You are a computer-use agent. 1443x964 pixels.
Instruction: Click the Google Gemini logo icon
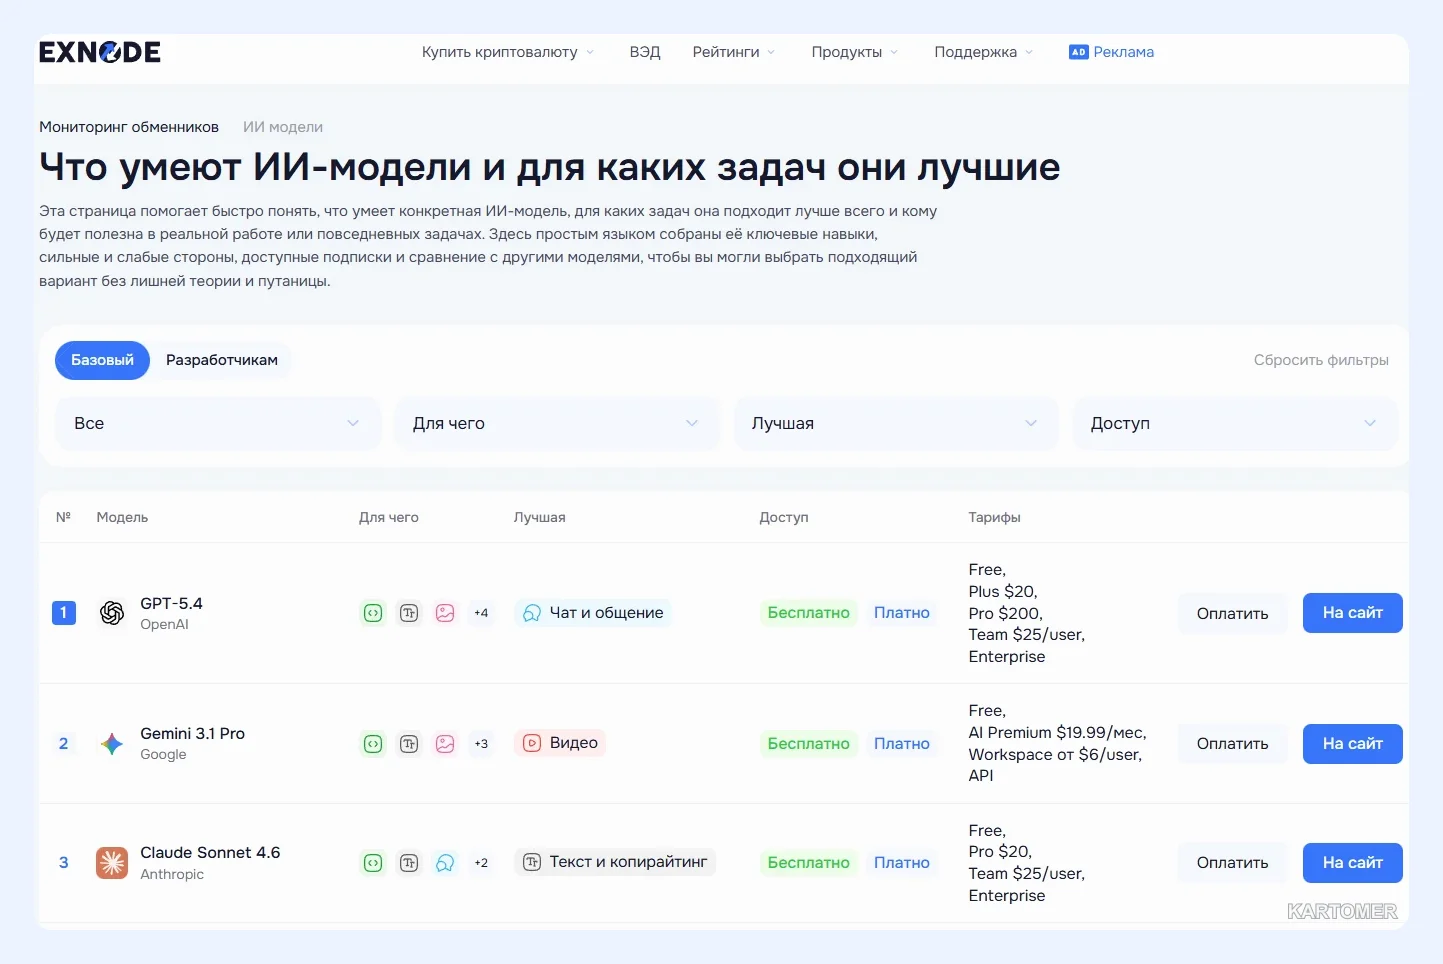pos(112,743)
